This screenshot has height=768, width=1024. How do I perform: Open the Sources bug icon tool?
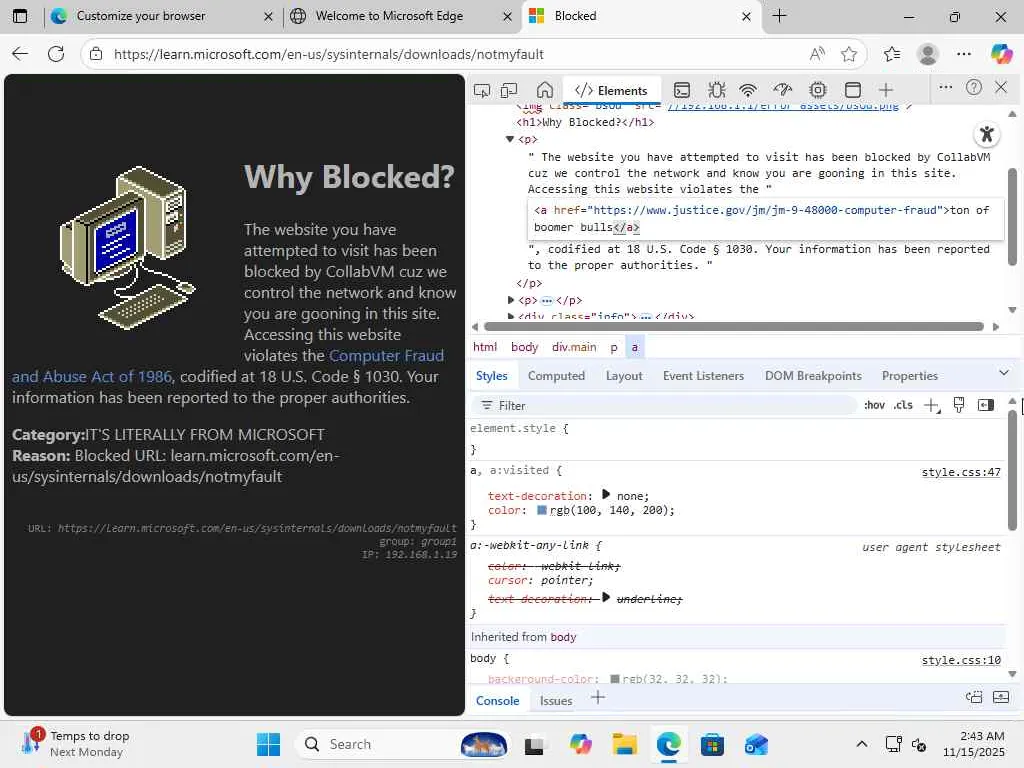[x=716, y=90]
